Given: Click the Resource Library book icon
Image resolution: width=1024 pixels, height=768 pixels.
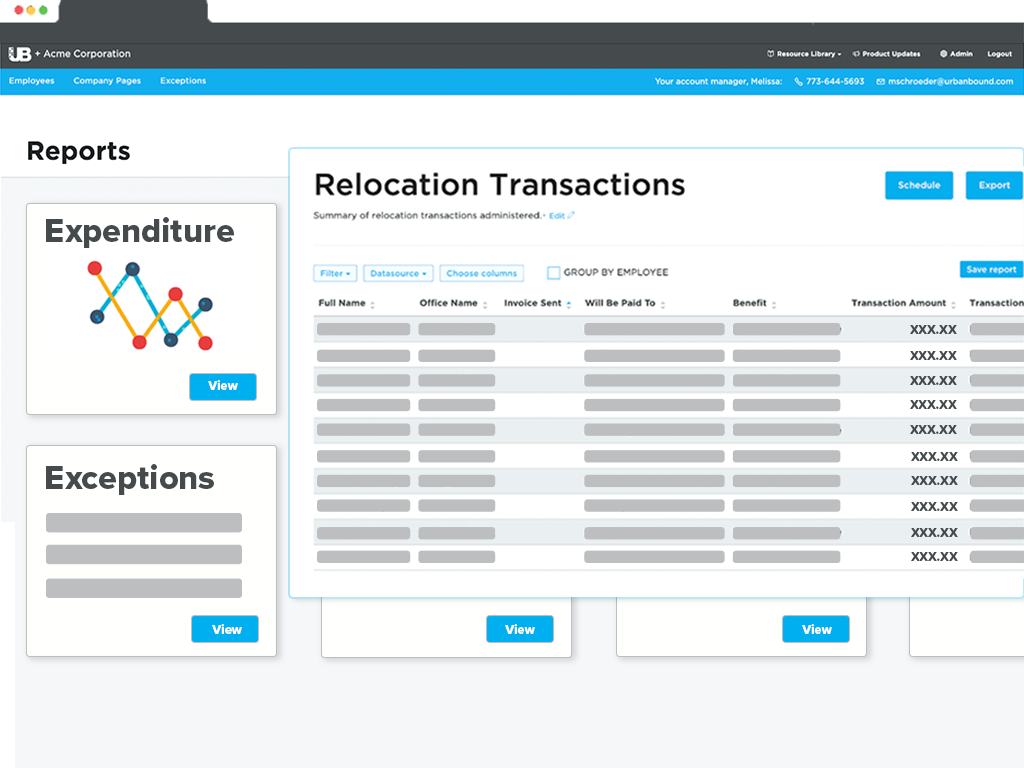Looking at the screenshot, I should coord(770,54).
